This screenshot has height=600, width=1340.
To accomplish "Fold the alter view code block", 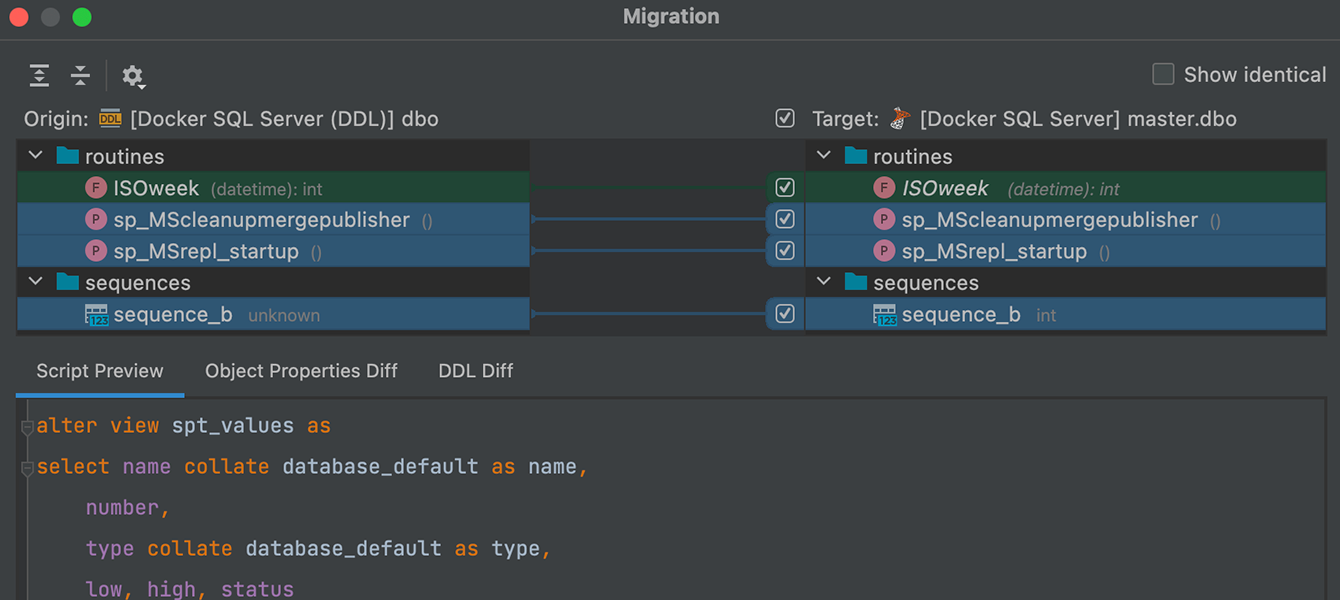I will pos(27,427).
